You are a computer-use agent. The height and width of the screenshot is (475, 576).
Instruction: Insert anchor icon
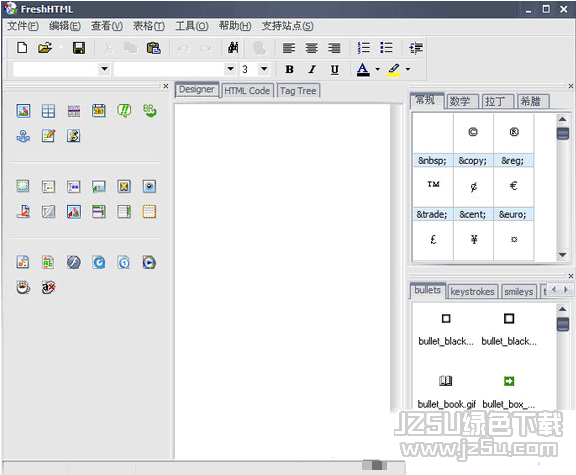[23, 136]
